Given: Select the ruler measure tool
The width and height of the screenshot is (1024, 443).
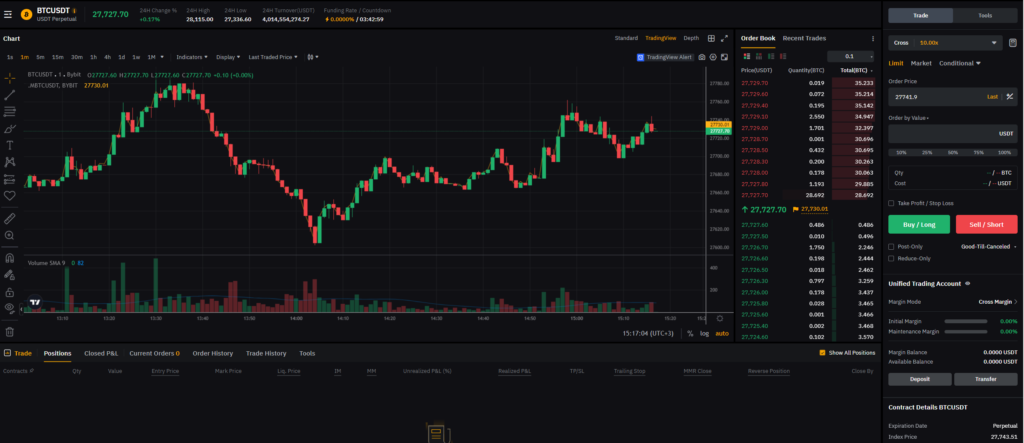Looking at the screenshot, I should pos(10,218).
